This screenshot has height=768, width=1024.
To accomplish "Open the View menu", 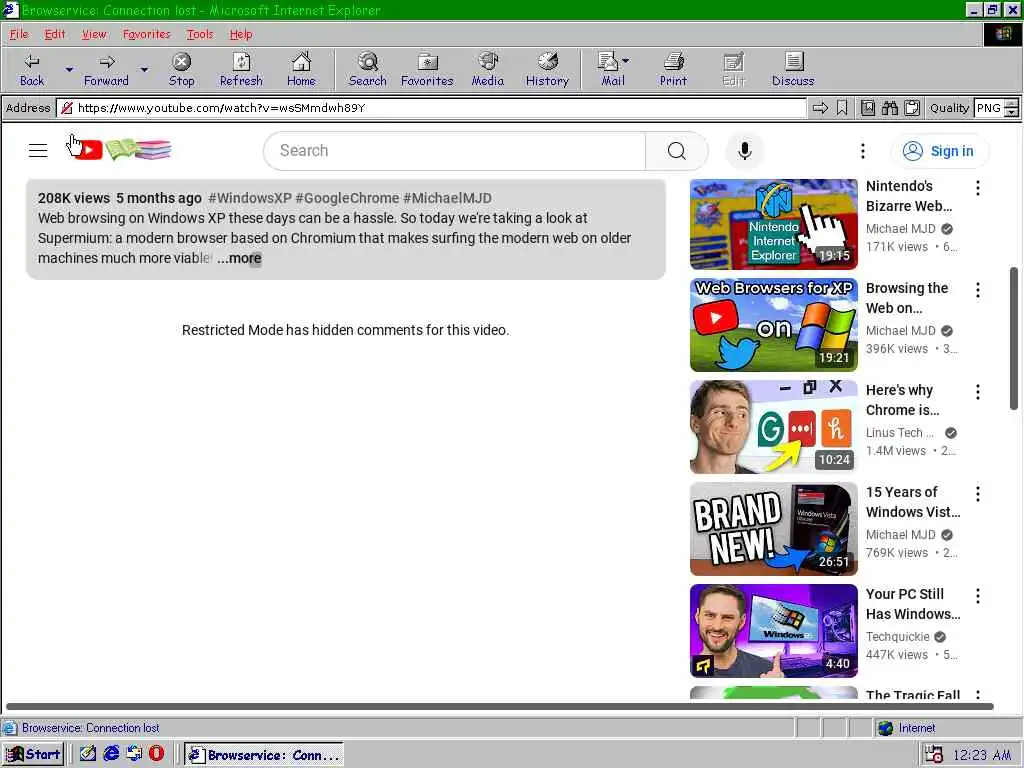I will (x=94, y=35).
